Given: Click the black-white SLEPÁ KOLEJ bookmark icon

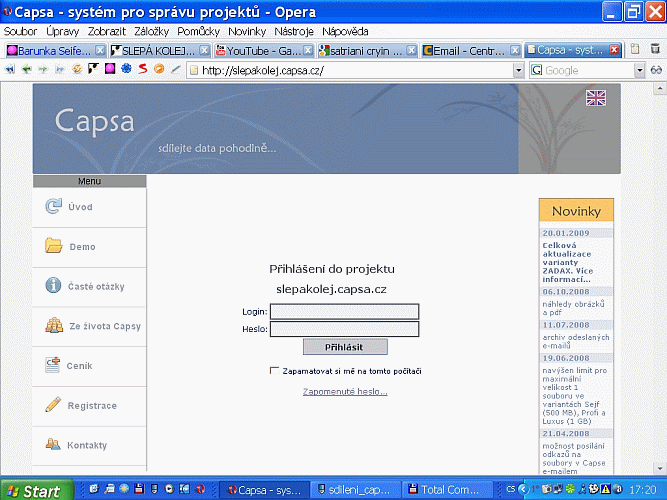Looking at the screenshot, I should click(93, 68).
